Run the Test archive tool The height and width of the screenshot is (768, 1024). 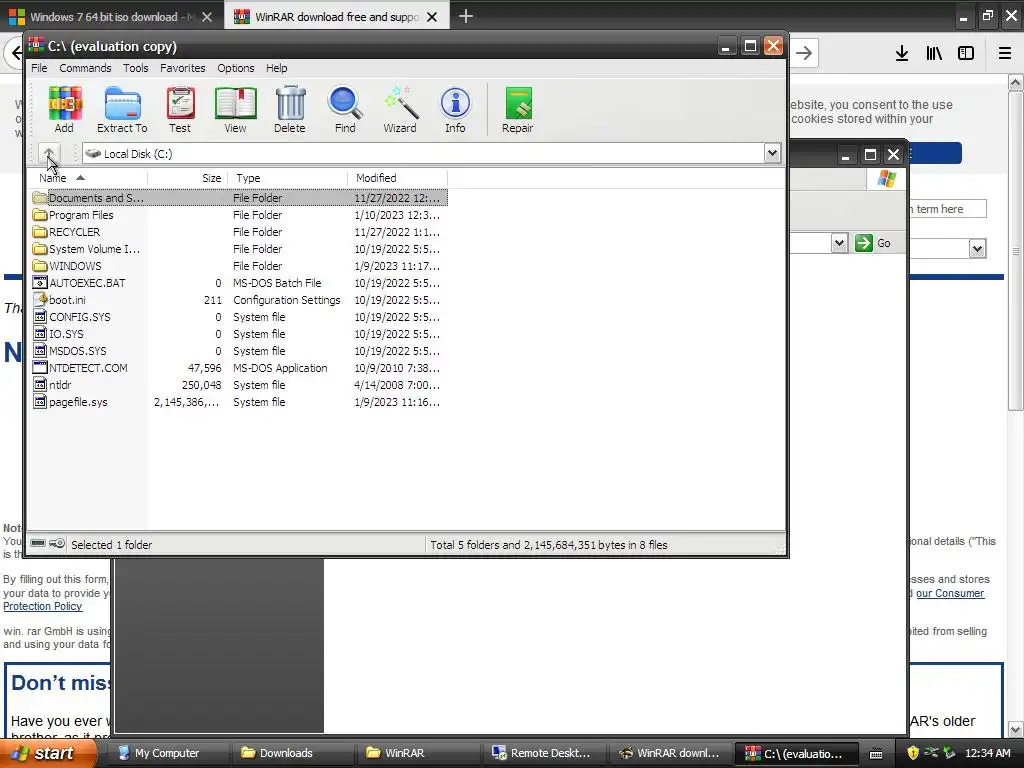180,110
